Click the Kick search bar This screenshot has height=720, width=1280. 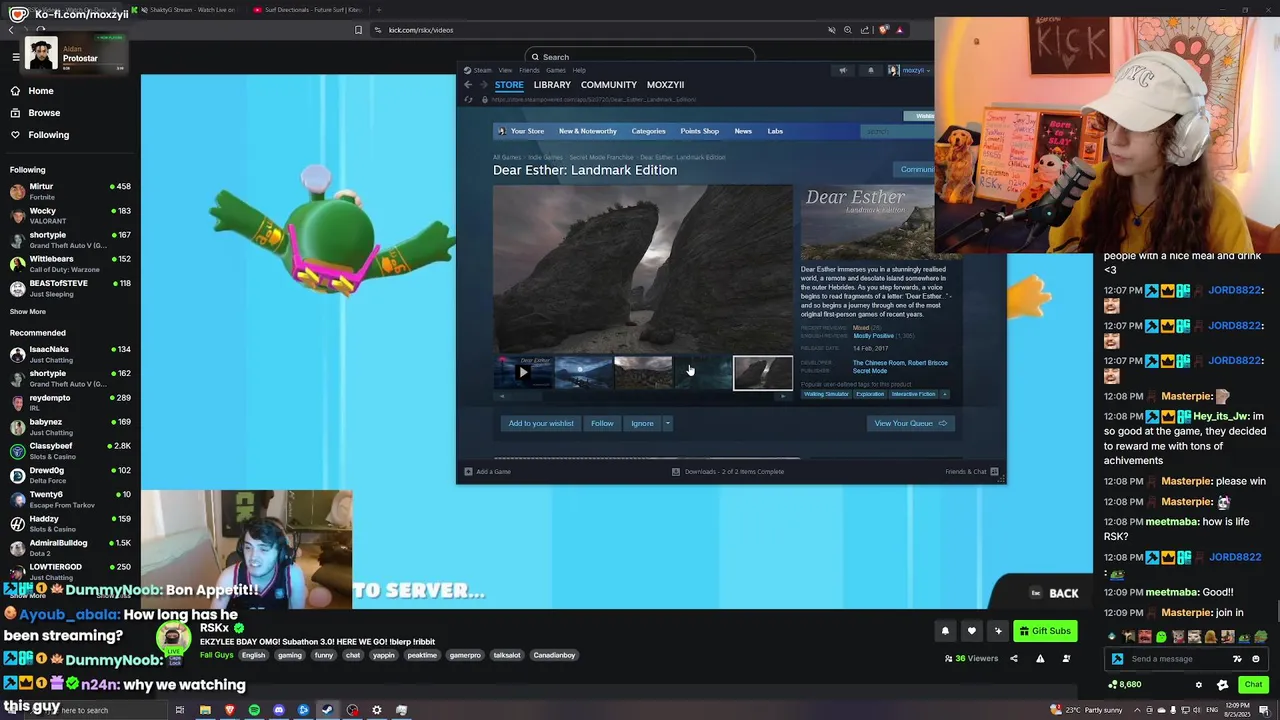(640, 57)
